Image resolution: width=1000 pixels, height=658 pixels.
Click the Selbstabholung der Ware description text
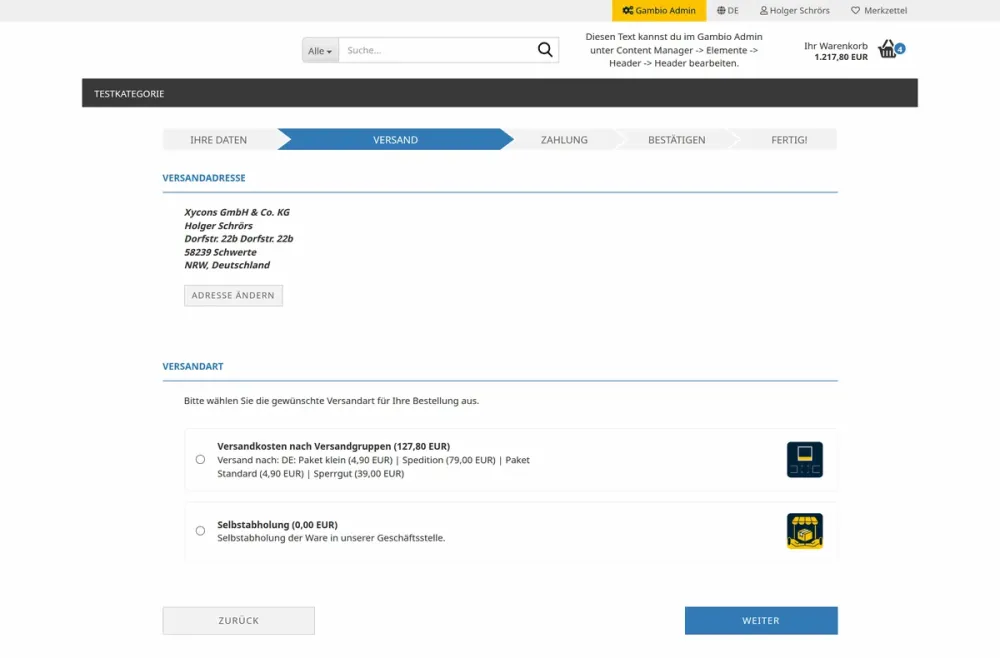click(331, 538)
